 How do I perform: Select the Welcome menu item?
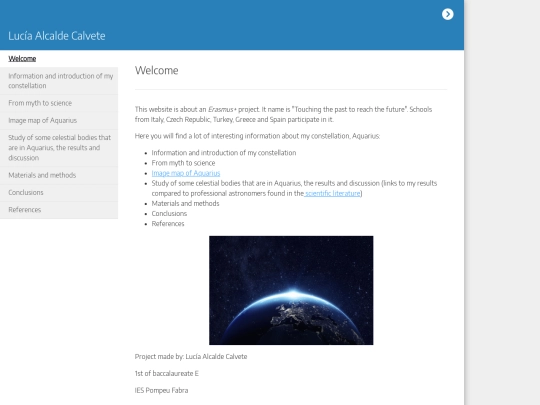(x=22, y=59)
